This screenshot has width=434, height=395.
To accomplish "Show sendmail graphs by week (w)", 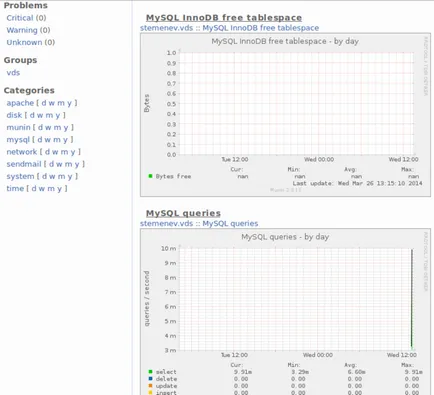I will click(59, 164).
